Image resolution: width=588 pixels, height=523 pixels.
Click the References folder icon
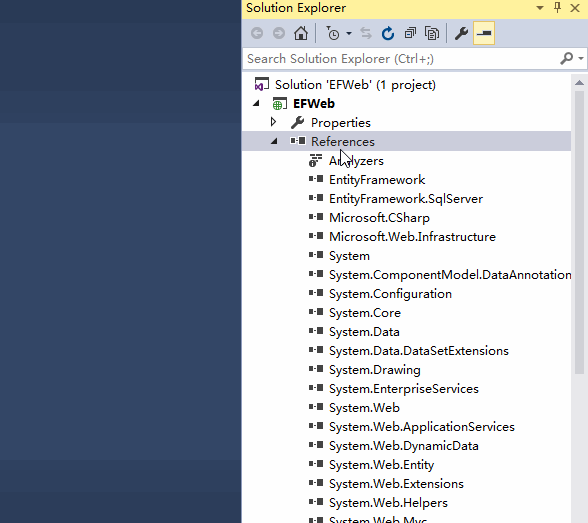coord(298,141)
